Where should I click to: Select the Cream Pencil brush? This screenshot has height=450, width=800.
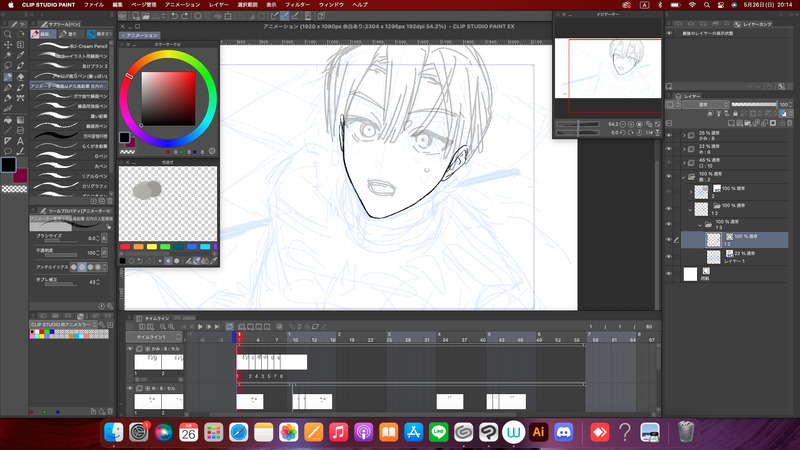69,46
